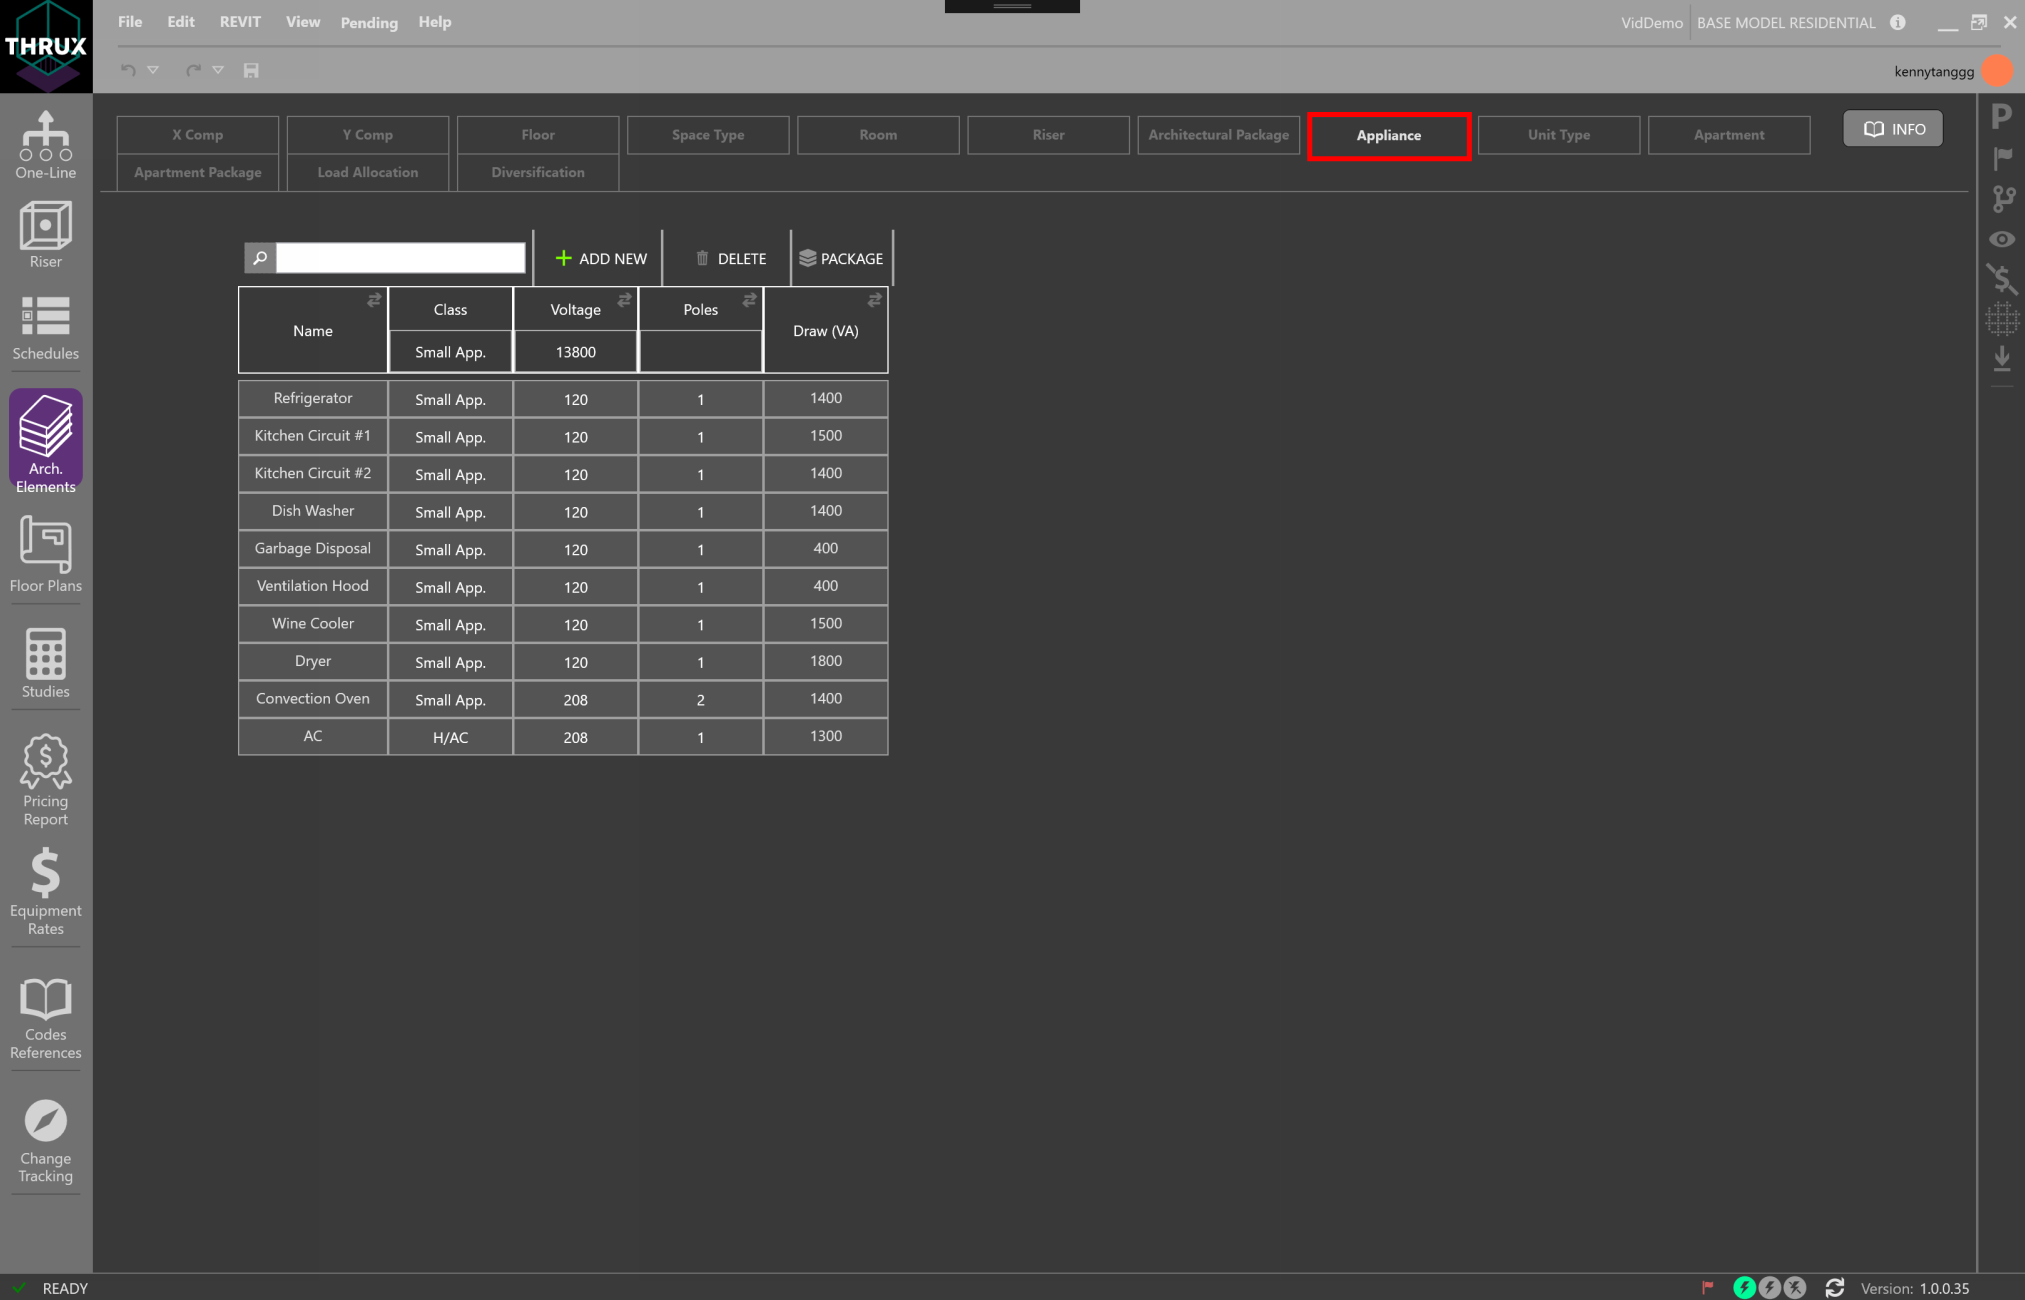Click the ADD NEW button
This screenshot has height=1300, width=2025.
pyautogui.click(x=601, y=258)
